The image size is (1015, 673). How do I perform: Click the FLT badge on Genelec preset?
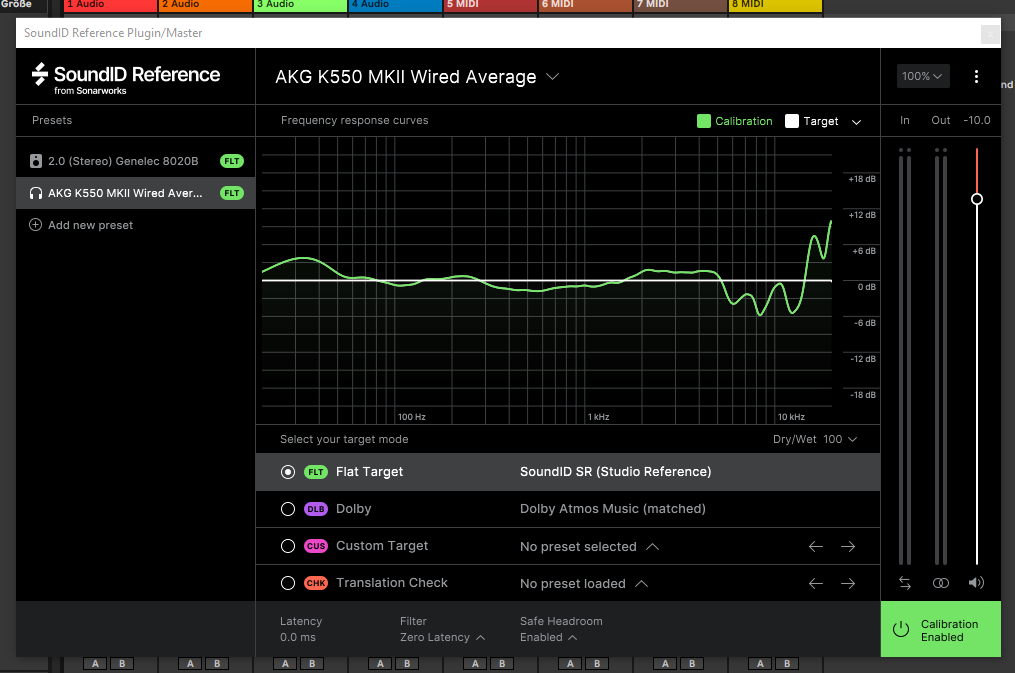tap(232, 161)
